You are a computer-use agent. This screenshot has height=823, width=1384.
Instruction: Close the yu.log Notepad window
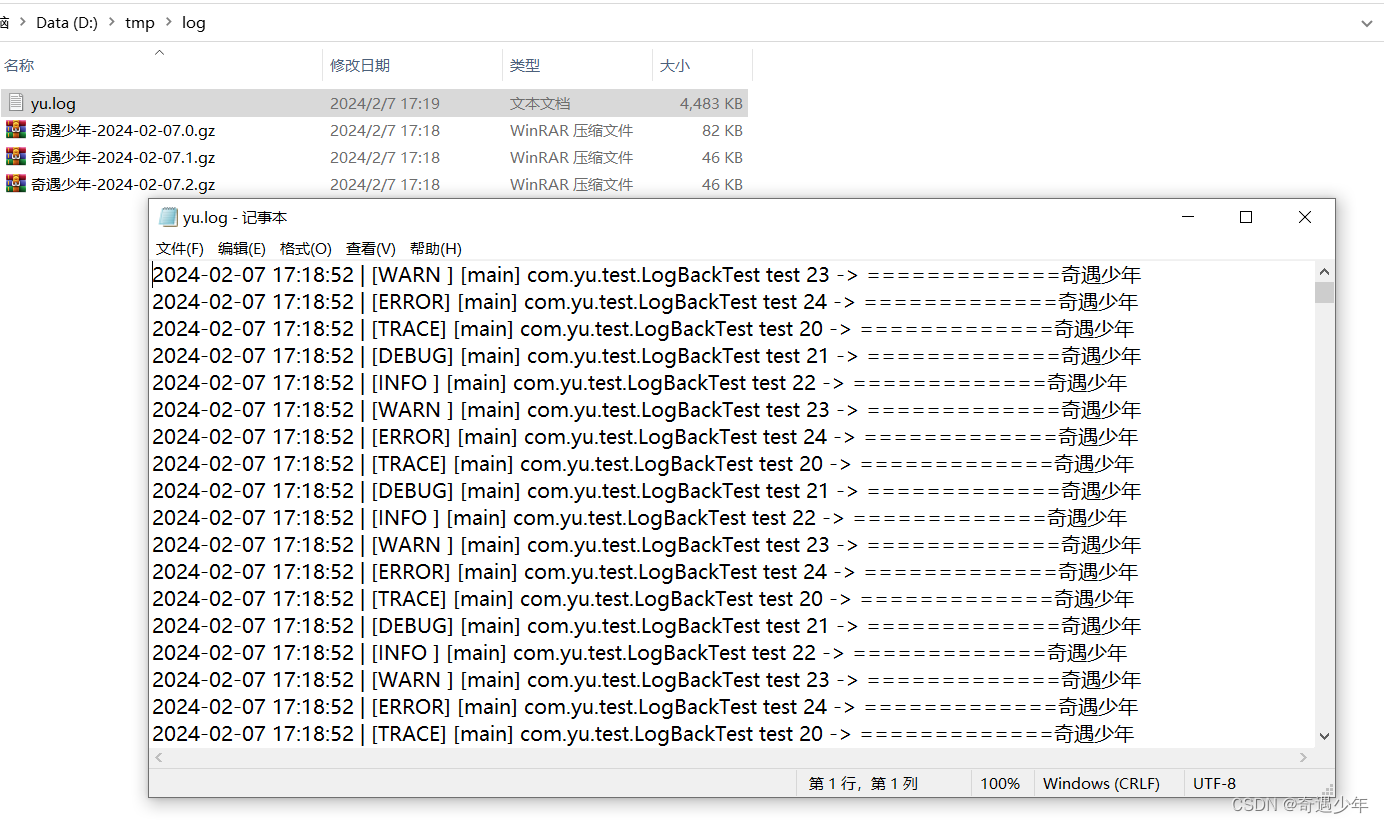click(1305, 217)
